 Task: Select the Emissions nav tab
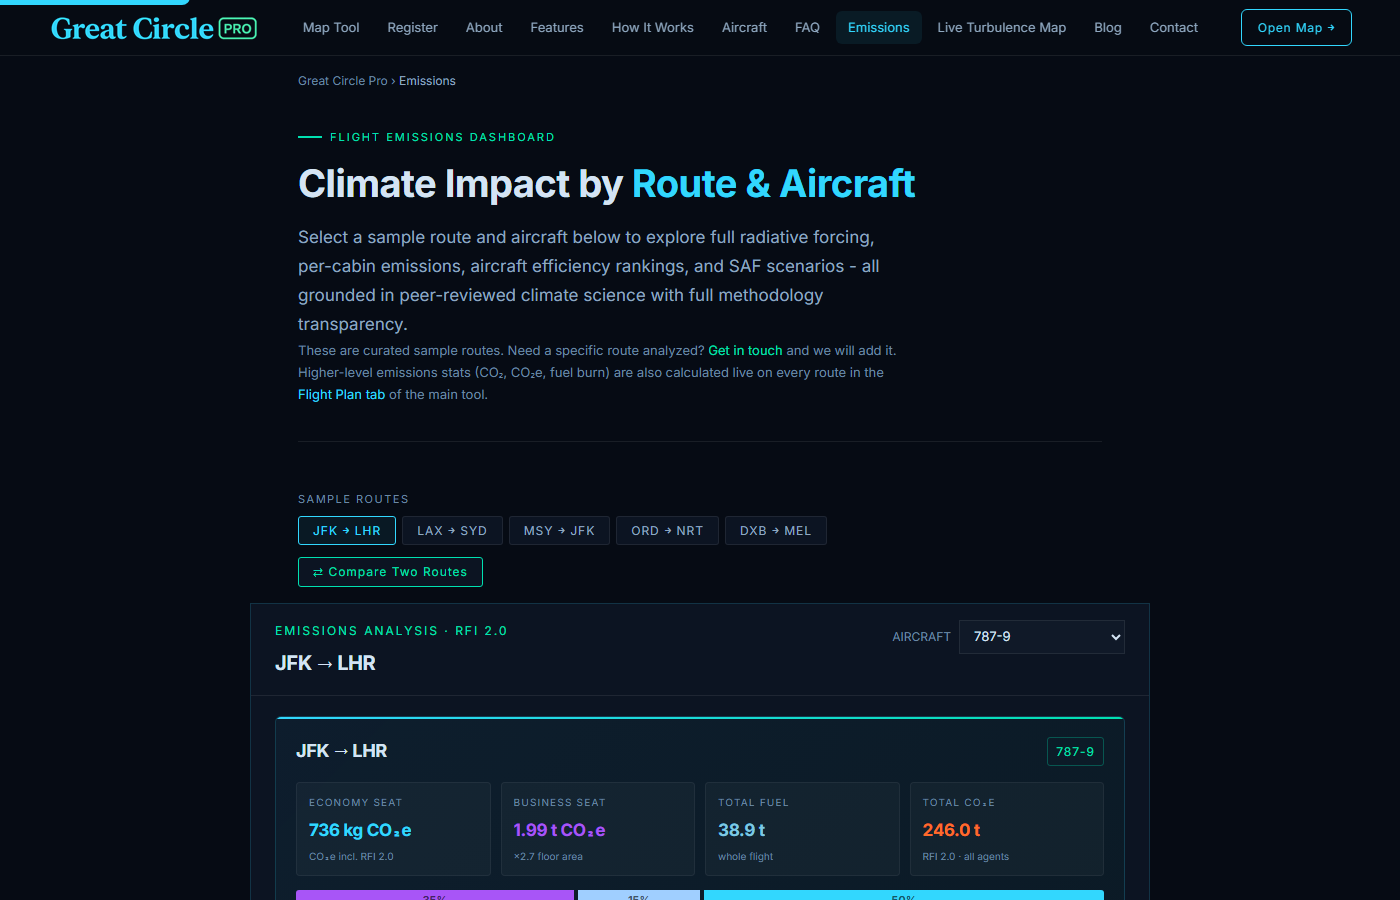coord(879,28)
